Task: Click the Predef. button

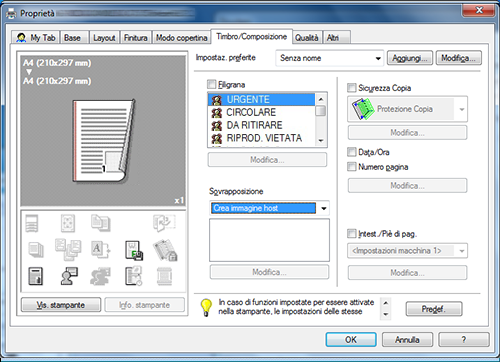Action: 434,309
